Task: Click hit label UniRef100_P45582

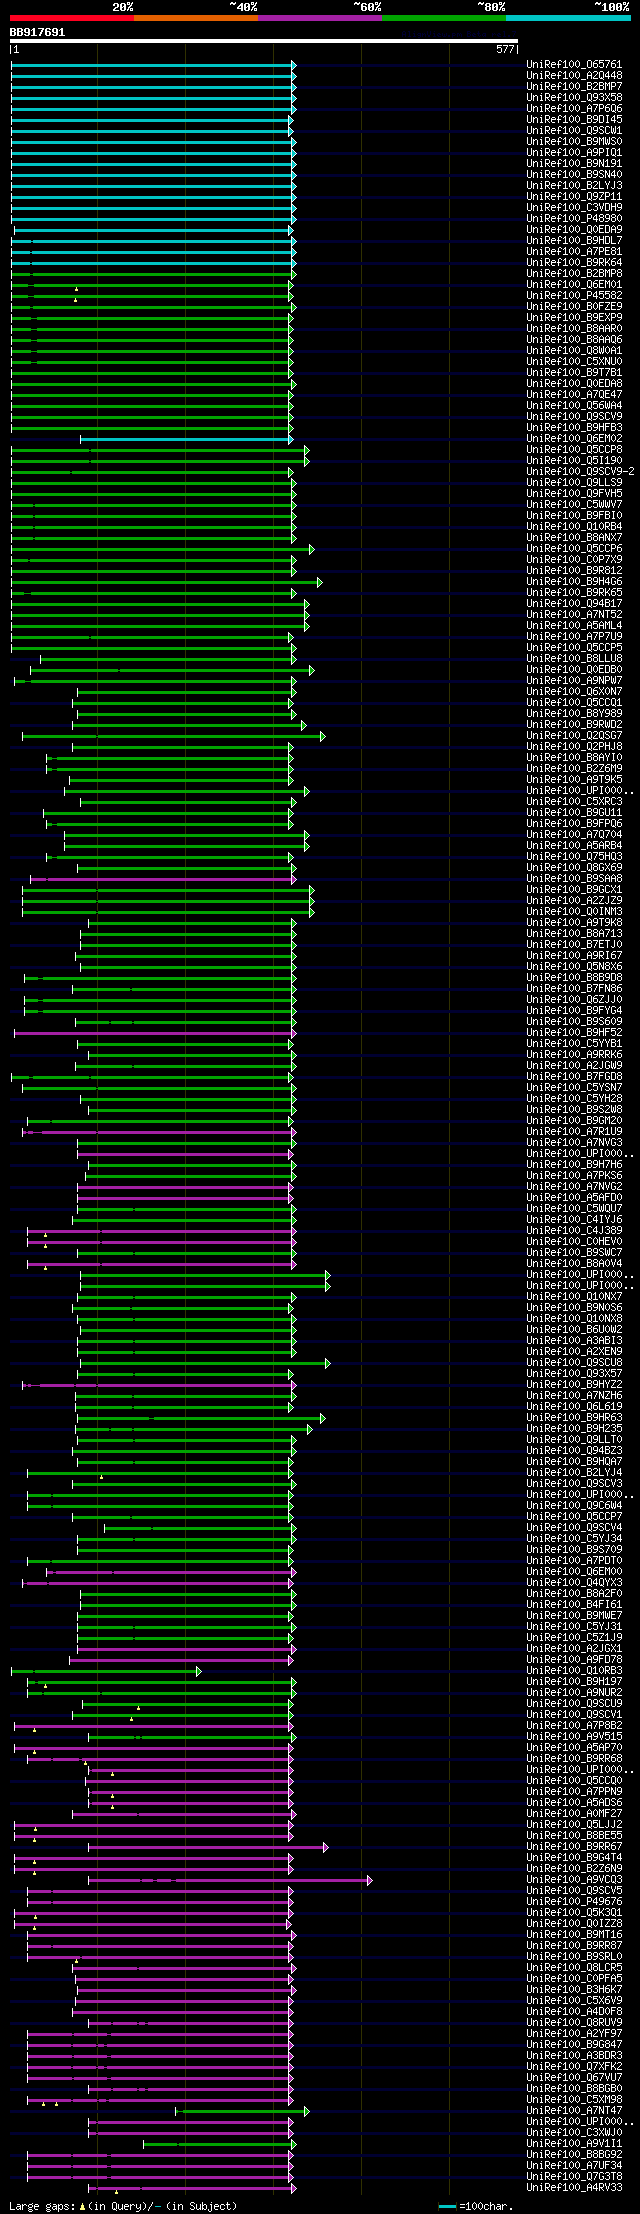Action: (574, 296)
